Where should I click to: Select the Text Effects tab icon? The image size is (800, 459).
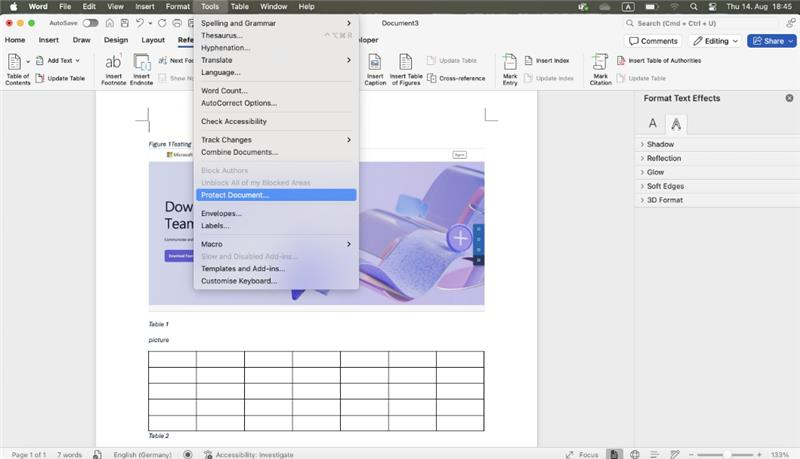point(676,123)
